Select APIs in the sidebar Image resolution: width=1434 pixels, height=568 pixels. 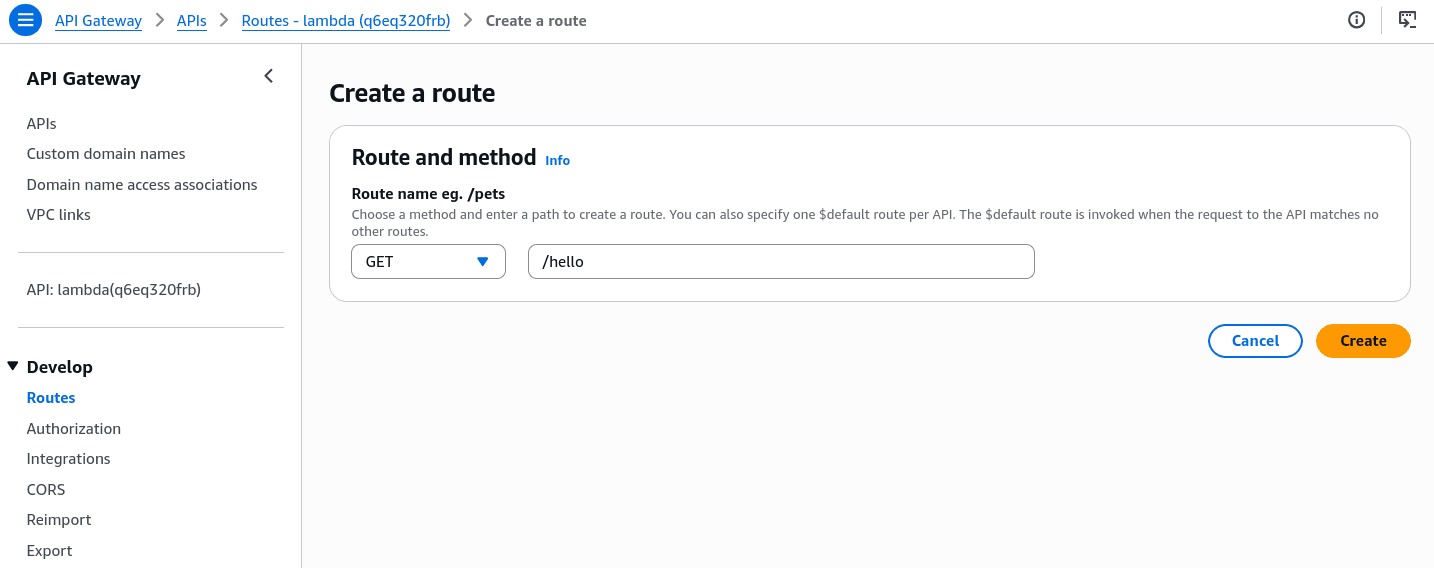coord(41,124)
